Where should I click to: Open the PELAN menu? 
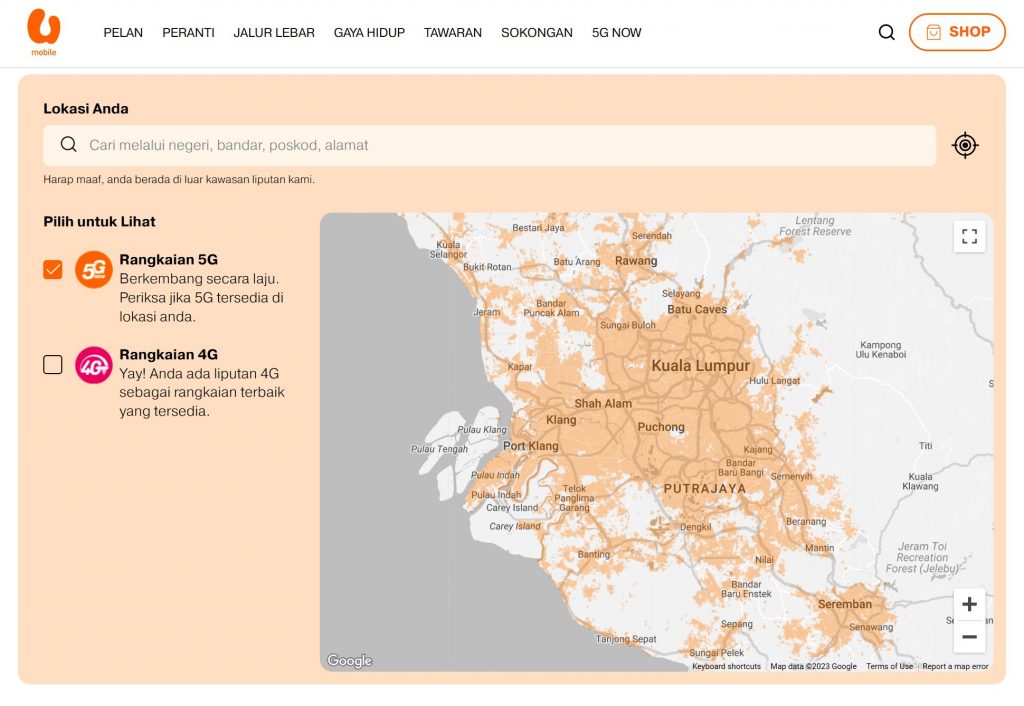tap(123, 33)
